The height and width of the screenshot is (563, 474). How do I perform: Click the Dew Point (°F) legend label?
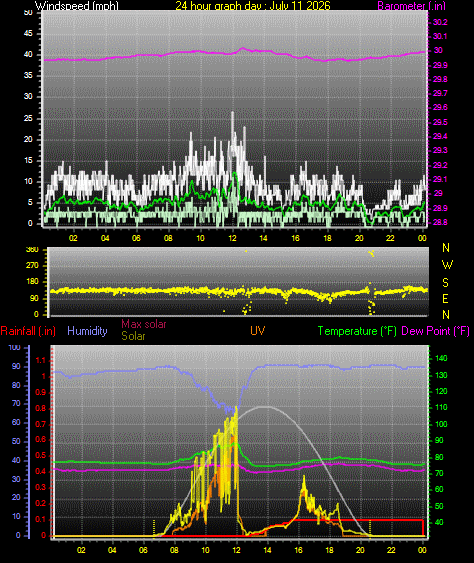point(436,331)
